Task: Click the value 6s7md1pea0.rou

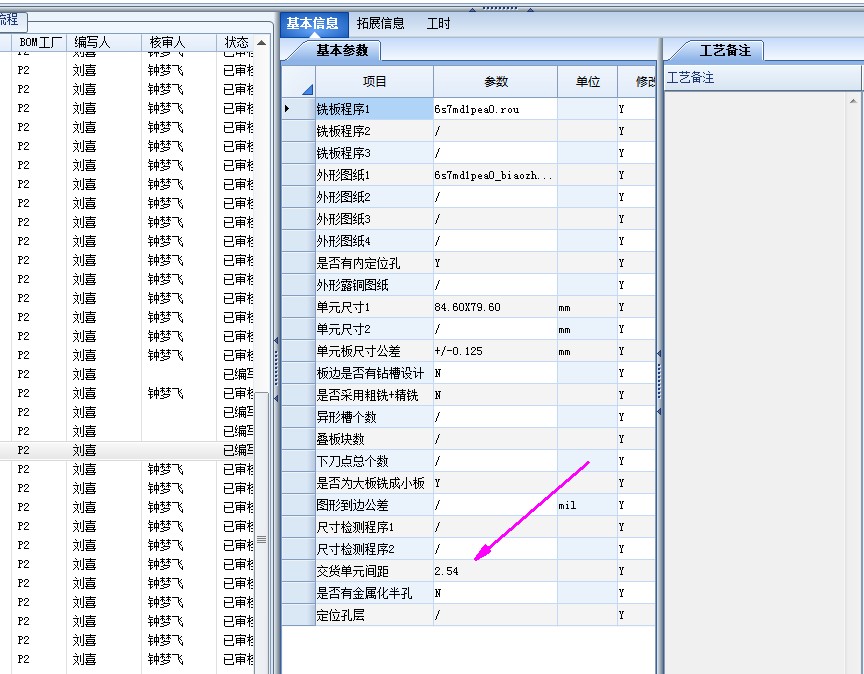Action: tap(477, 109)
